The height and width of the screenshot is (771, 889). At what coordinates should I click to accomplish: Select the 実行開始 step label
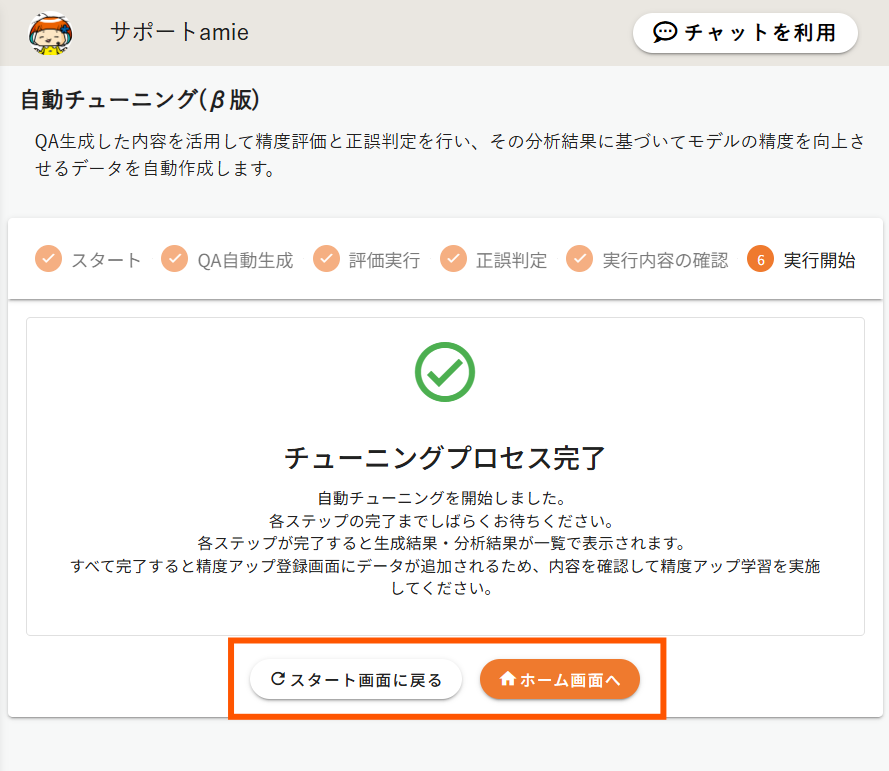pos(819,261)
